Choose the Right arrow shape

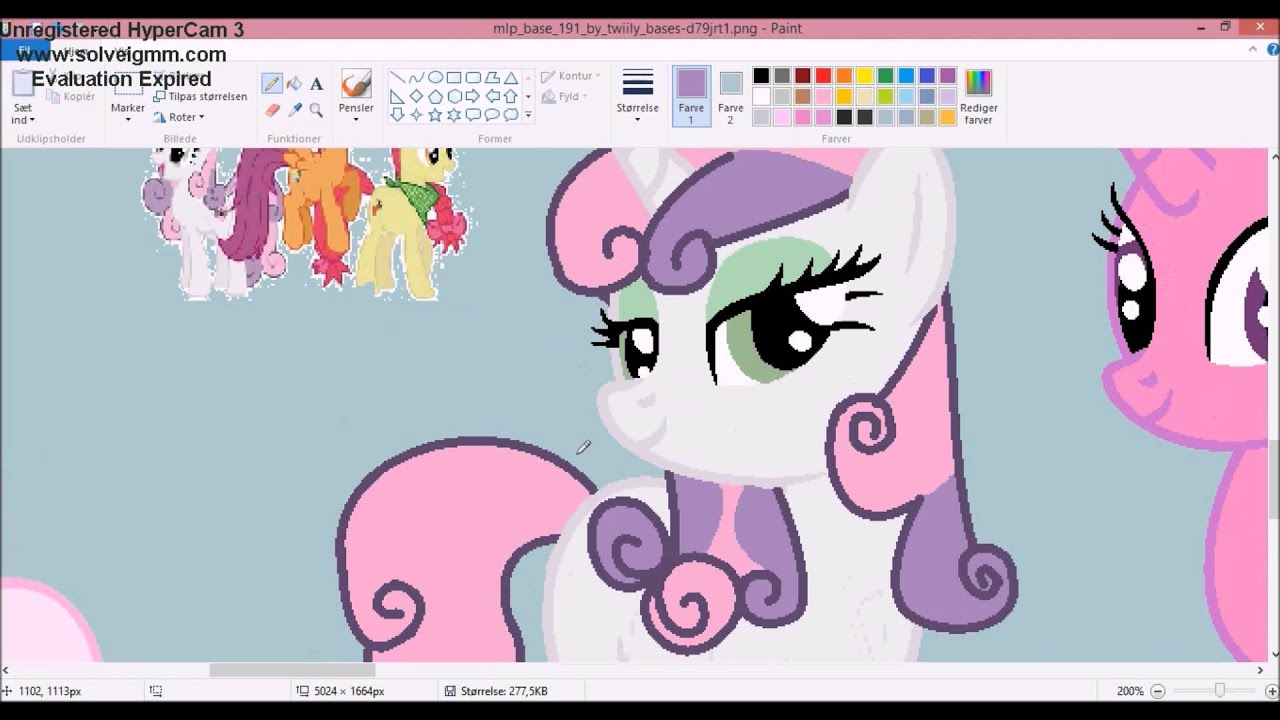tap(473, 96)
